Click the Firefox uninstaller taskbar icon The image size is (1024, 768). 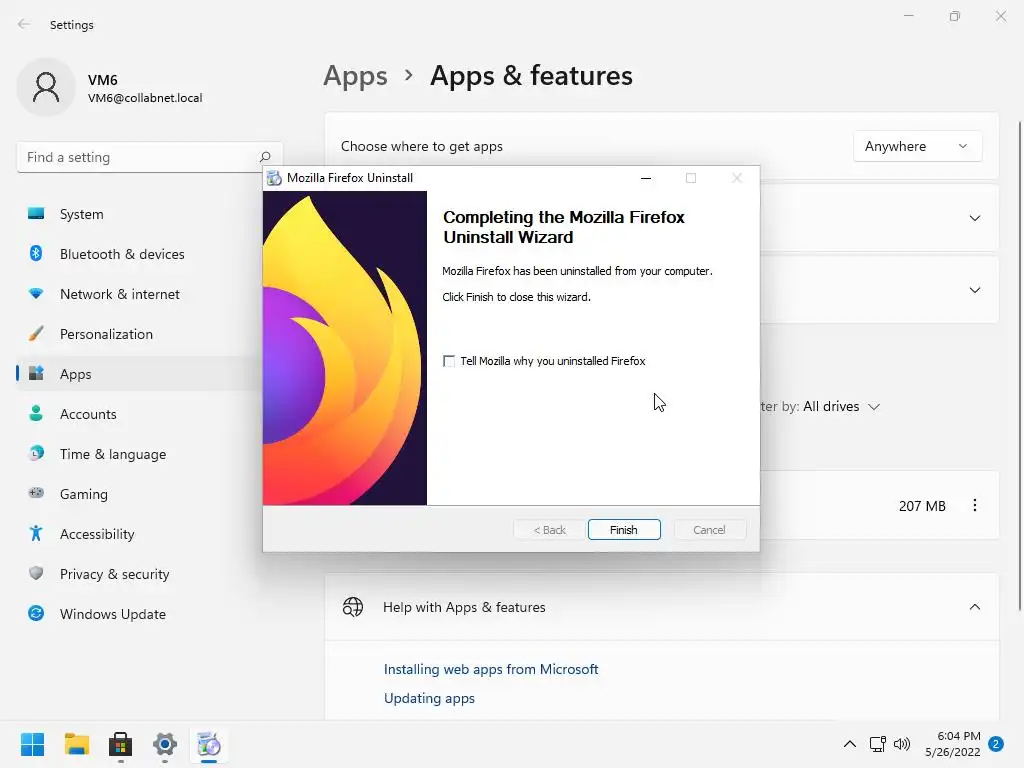209,744
